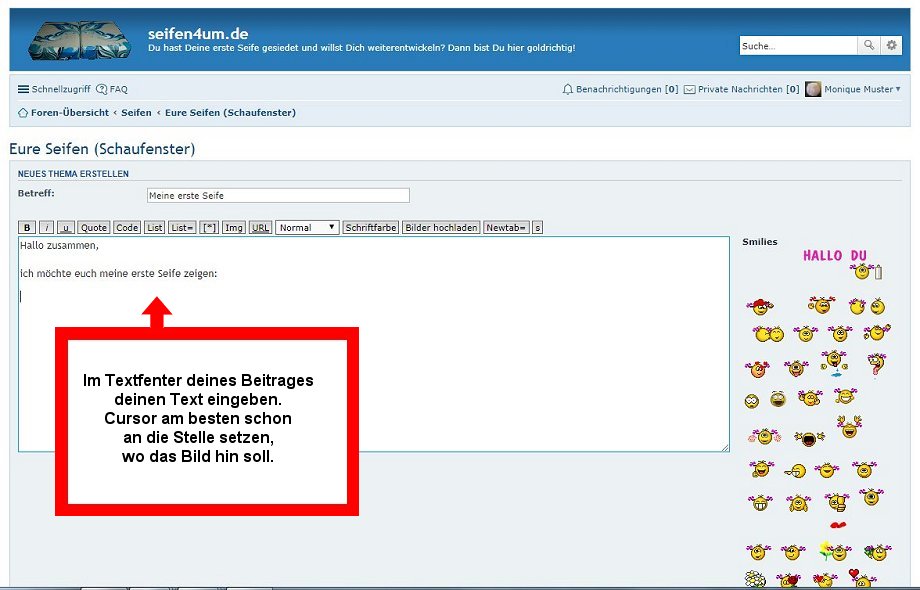Open Private Nachrichten via the envelope icon
This screenshot has width=920, height=590.
[689, 89]
